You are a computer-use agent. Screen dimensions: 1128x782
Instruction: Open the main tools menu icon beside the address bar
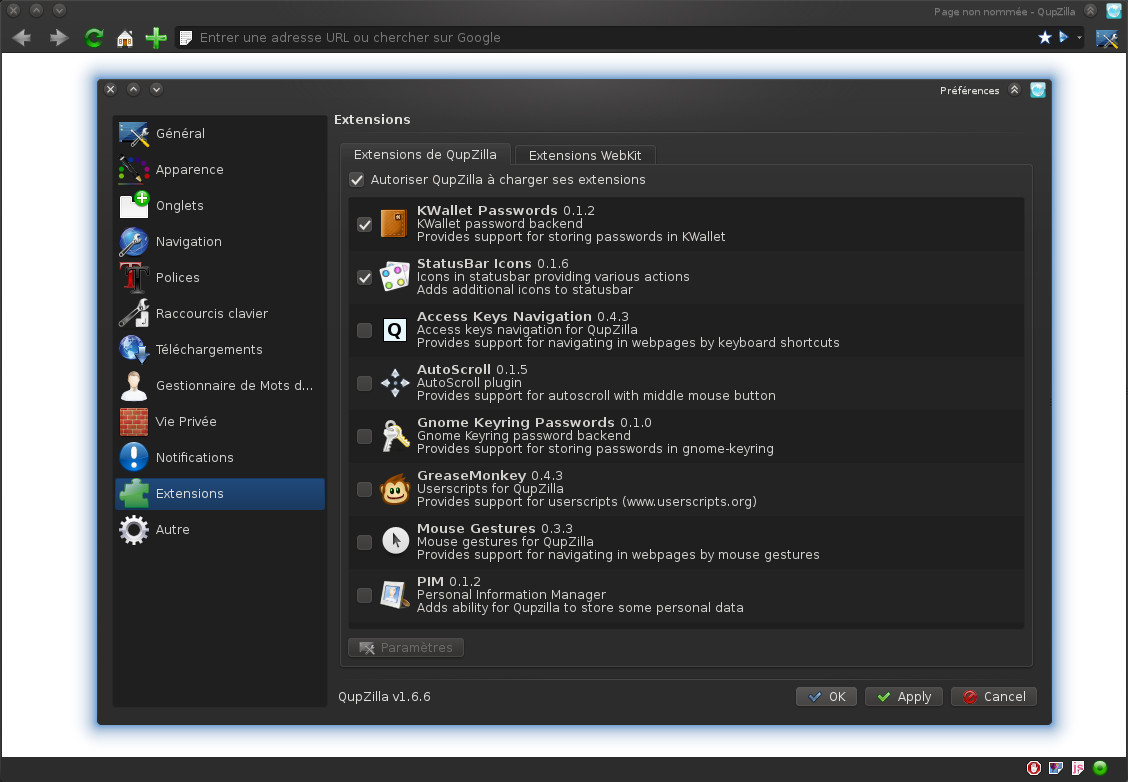click(x=1106, y=38)
